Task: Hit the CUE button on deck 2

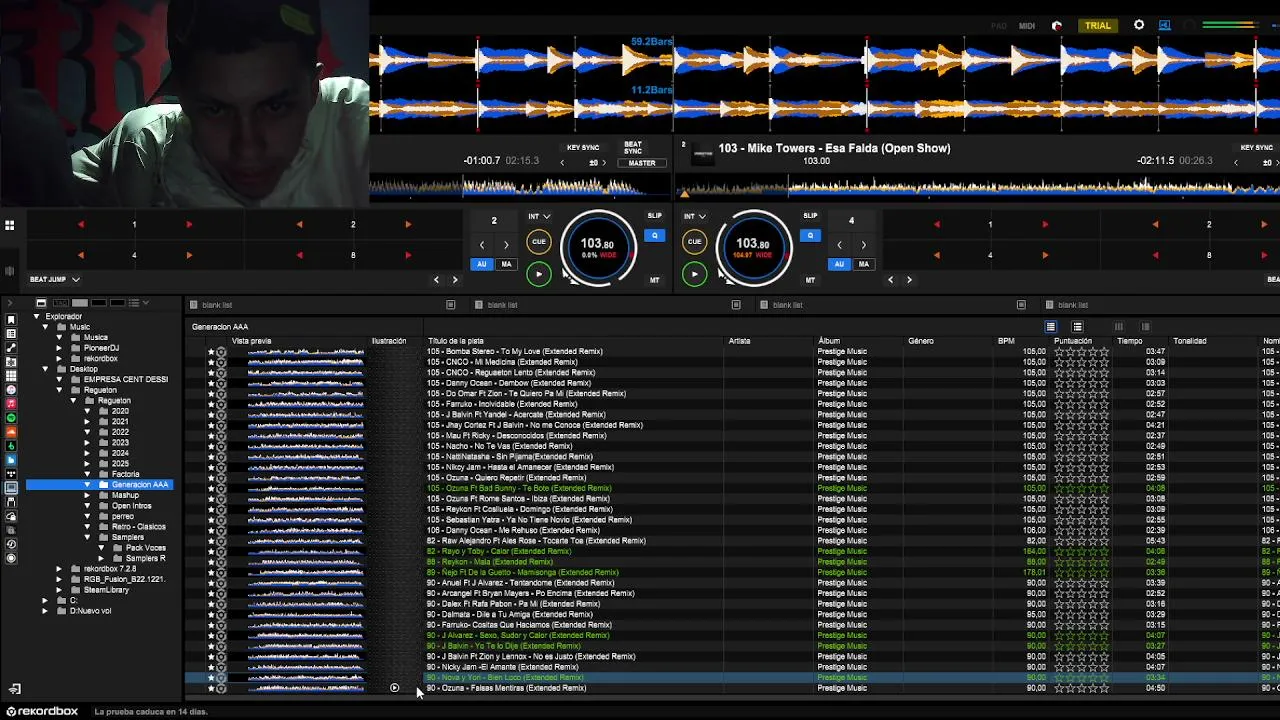Action: tap(694, 241)
